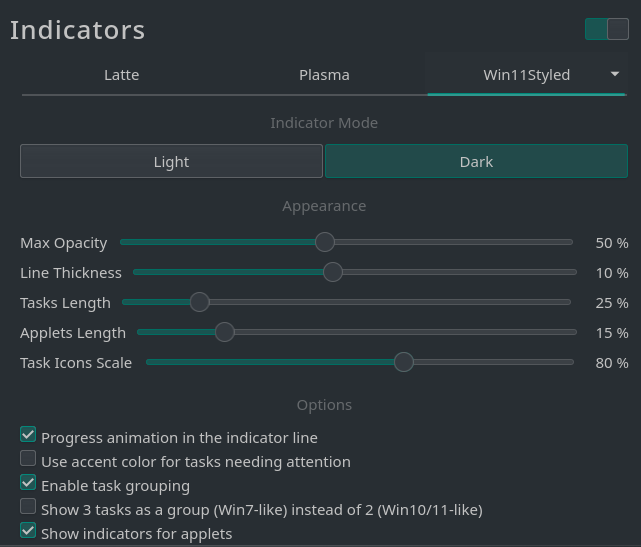Click the Tasks Length track at its midpoint

(x=347, y=302)
